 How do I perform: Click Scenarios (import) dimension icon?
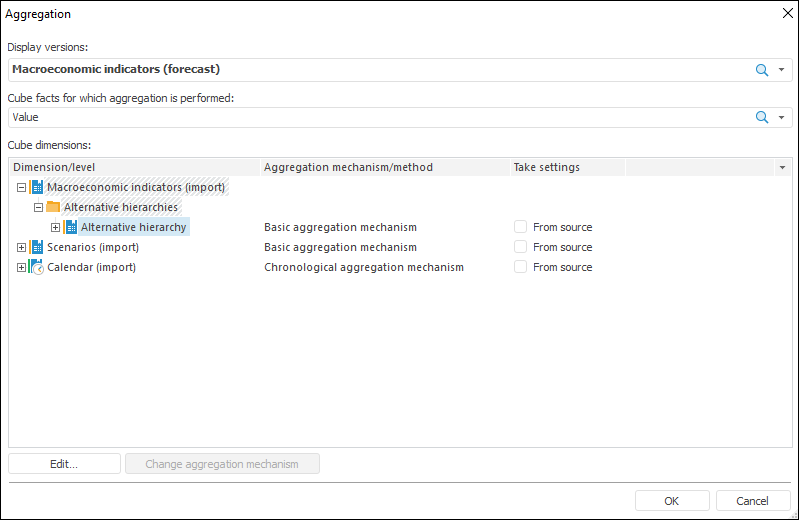pyautogui.click(x=37, y=247)
